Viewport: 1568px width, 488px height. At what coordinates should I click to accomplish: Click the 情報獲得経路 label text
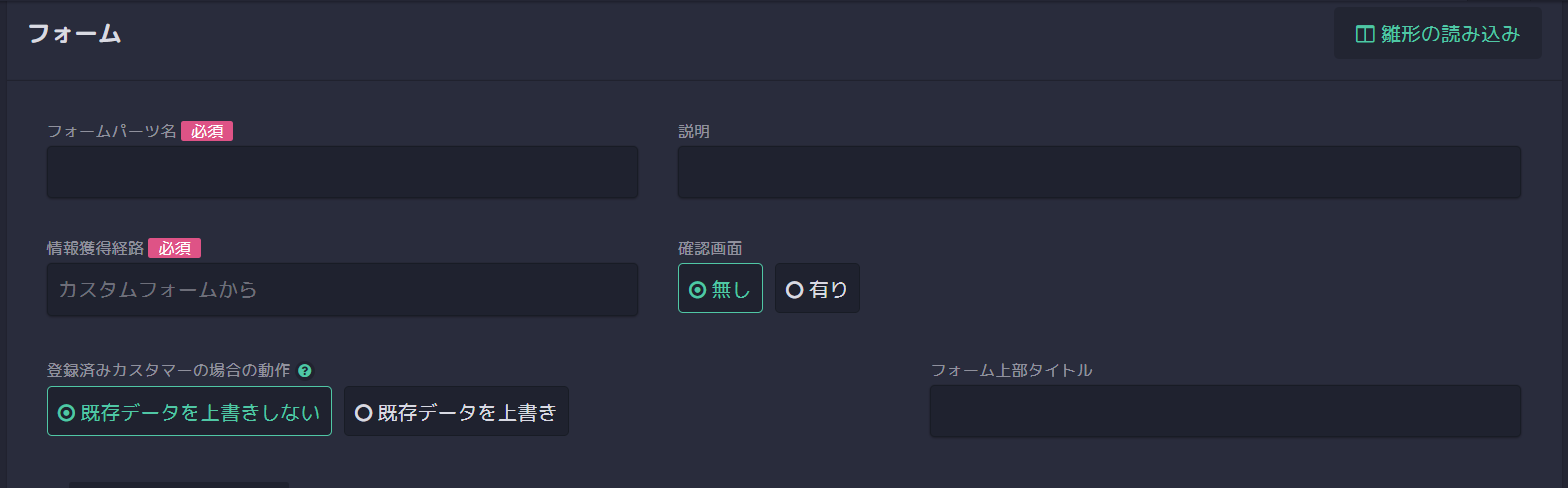point(95,248)
